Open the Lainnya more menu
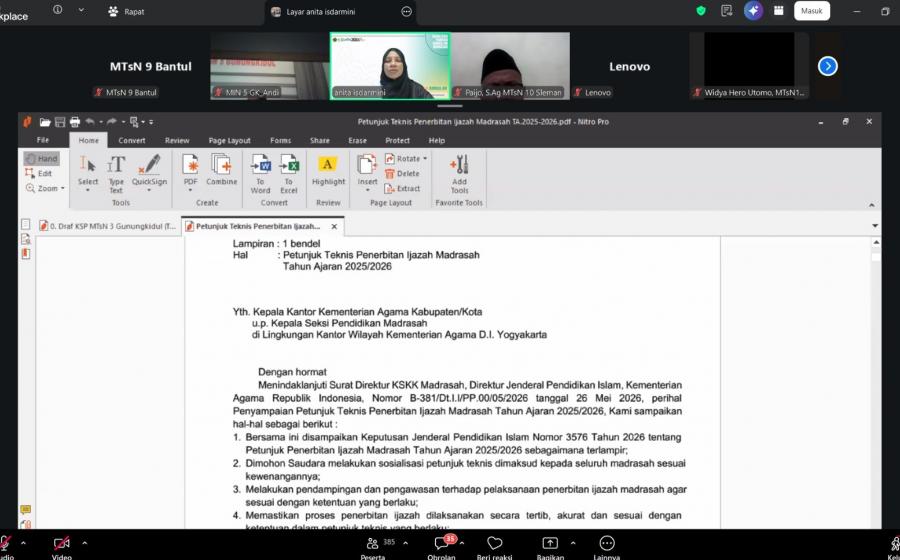 607,547
